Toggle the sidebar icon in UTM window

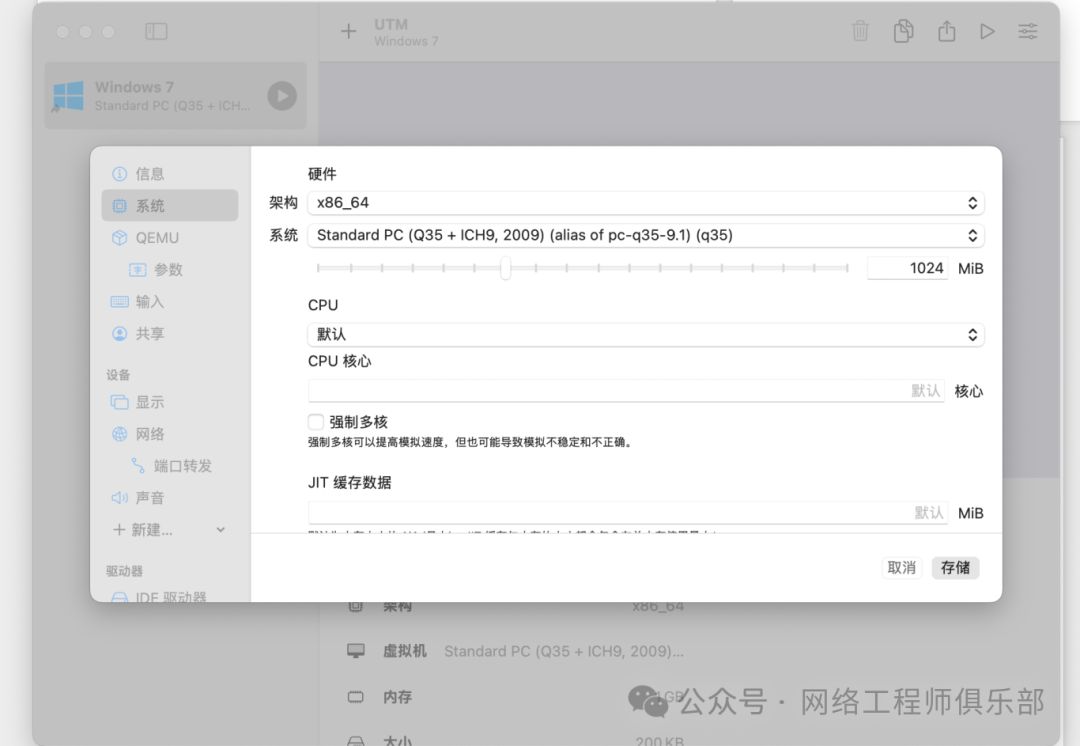coord(156,31)
